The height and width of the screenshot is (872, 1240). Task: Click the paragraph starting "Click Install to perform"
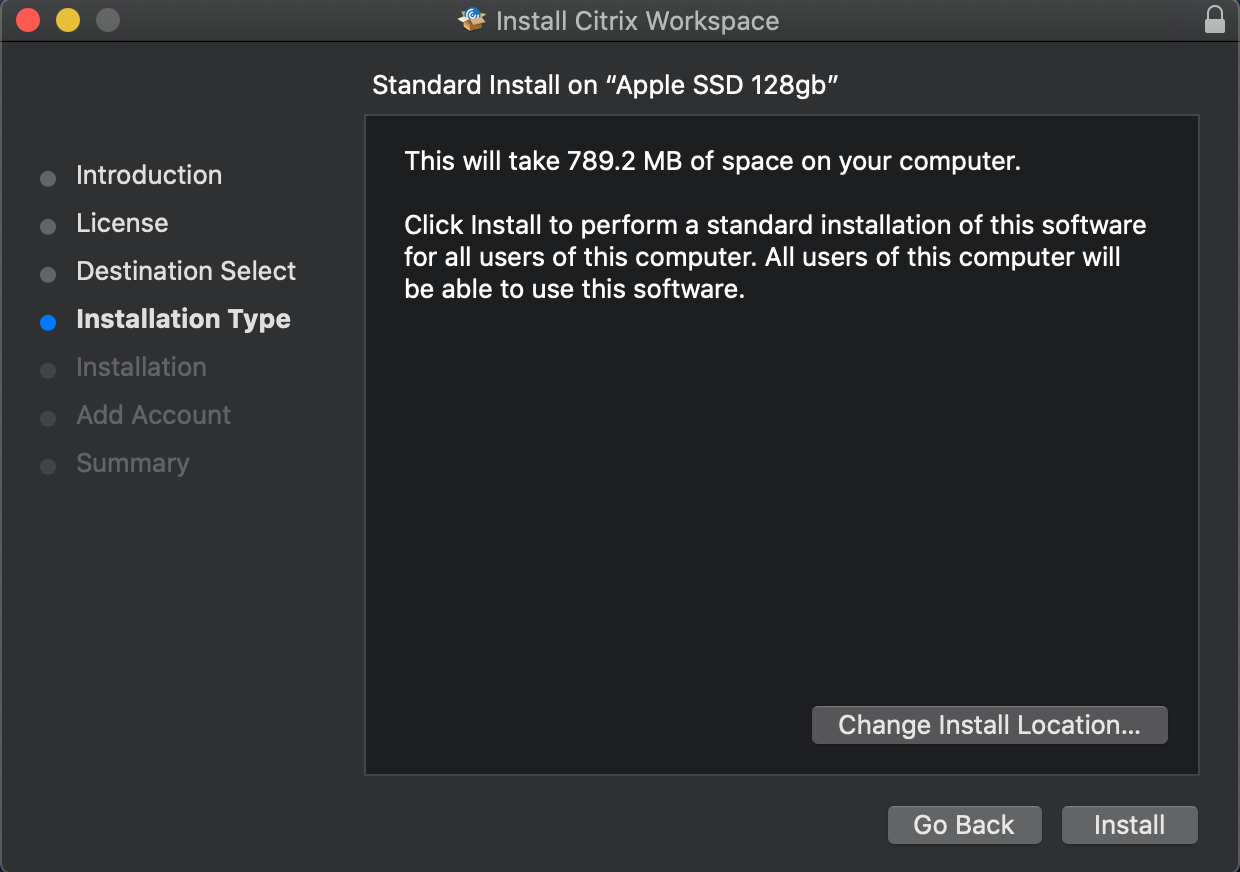[x=775, y=257]
